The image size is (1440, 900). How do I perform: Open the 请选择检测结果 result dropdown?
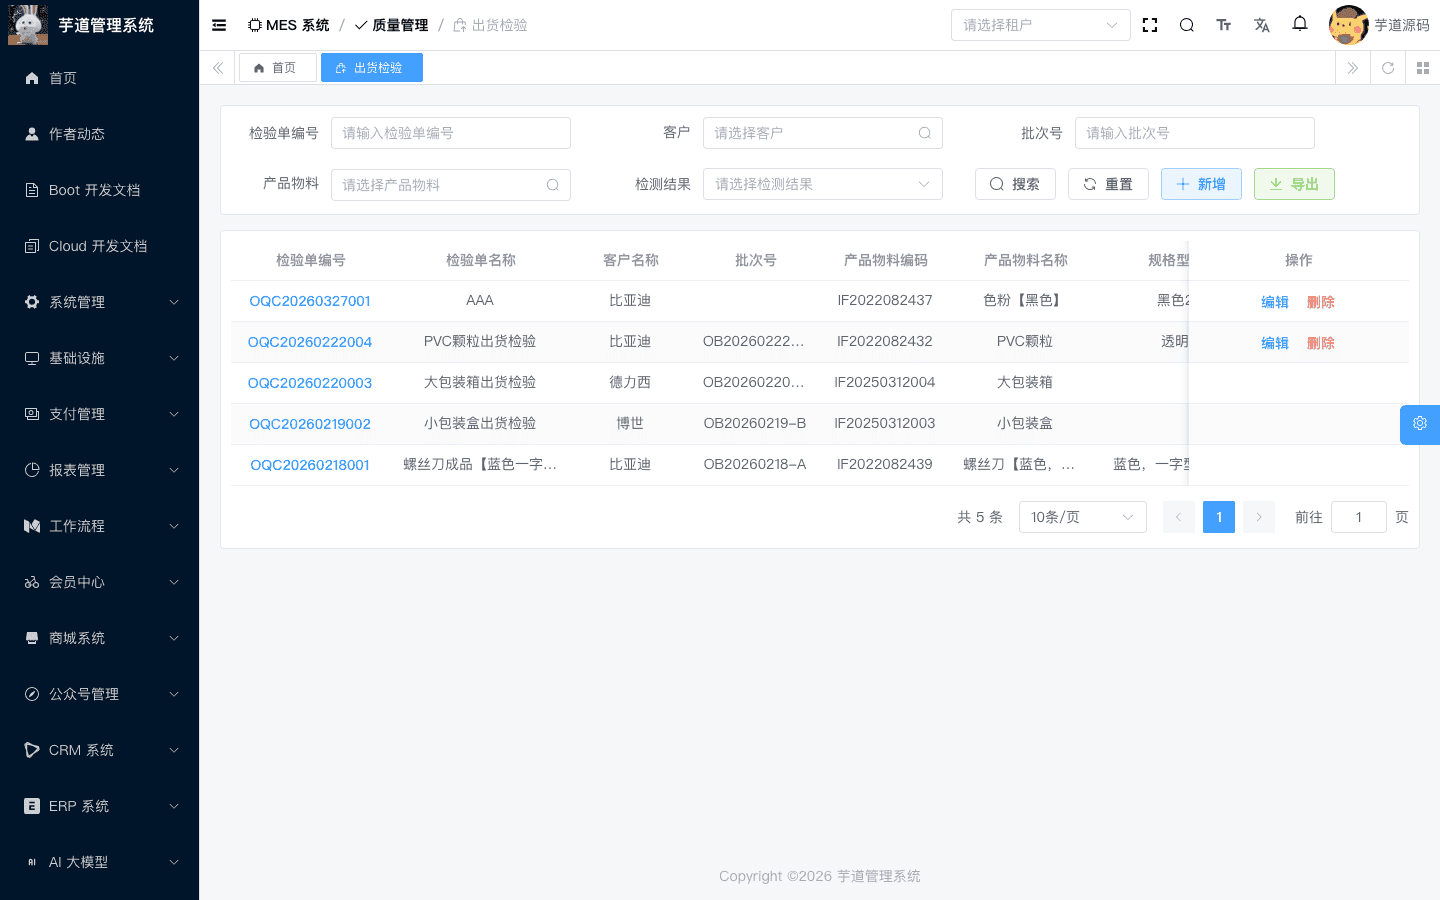coord(822,184)
